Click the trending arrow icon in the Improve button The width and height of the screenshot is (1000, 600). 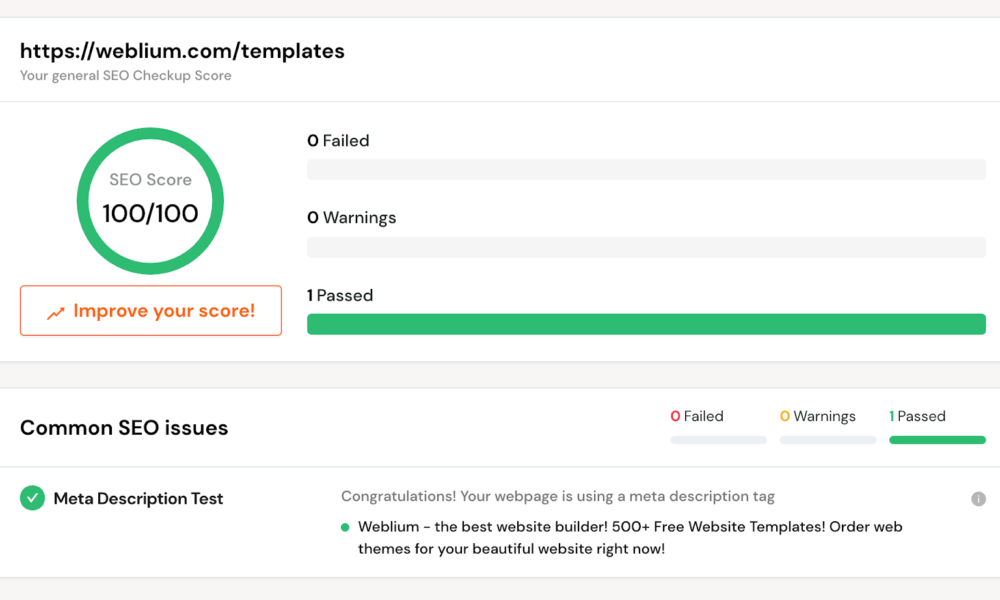pyautogui.click(x=56, y=313)
